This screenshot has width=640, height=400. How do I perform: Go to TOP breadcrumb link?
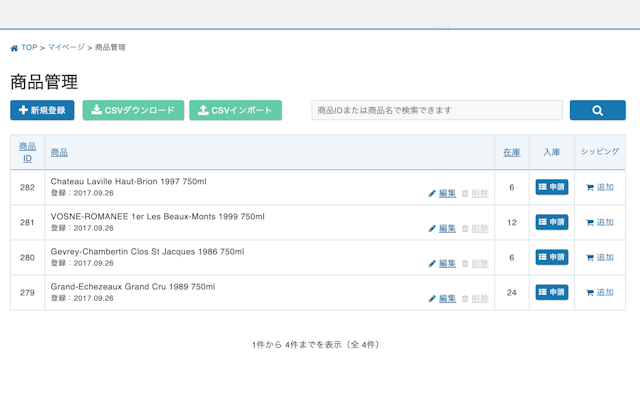click(x=29, y=48)
